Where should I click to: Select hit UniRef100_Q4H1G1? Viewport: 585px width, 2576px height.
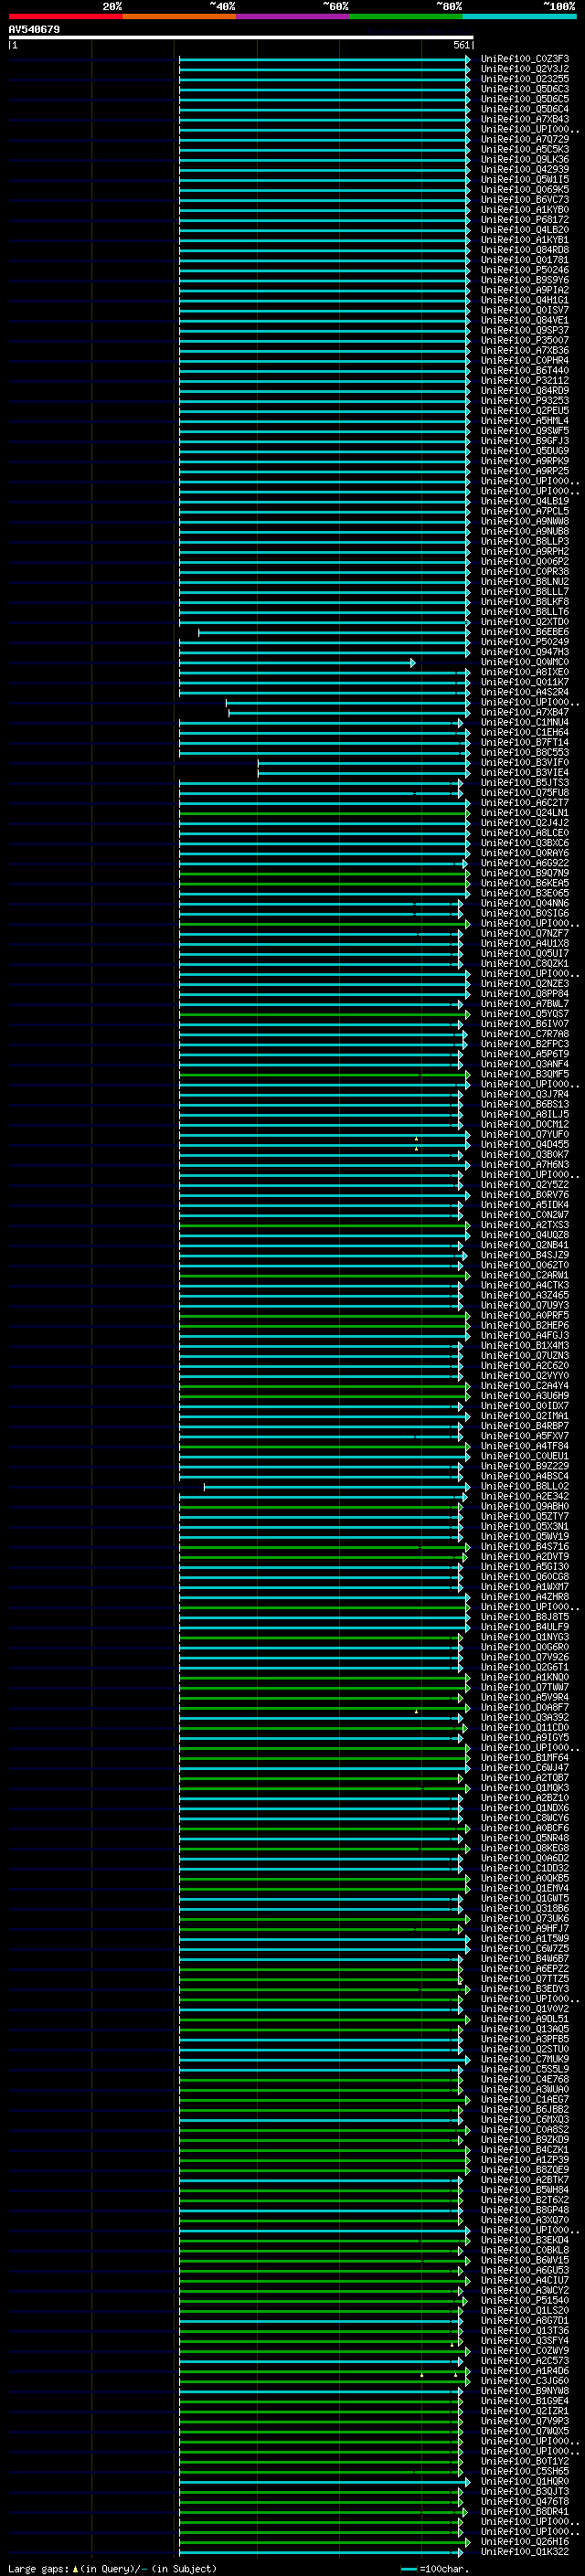pos(524,300)
